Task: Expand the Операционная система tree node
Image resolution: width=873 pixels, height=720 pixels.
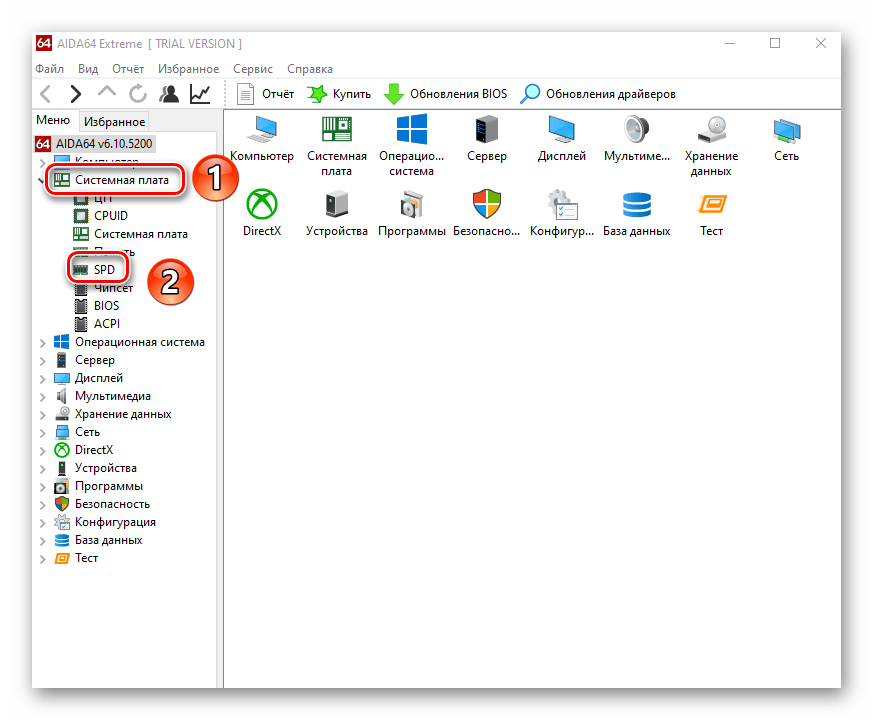Action: pos(42,343)
